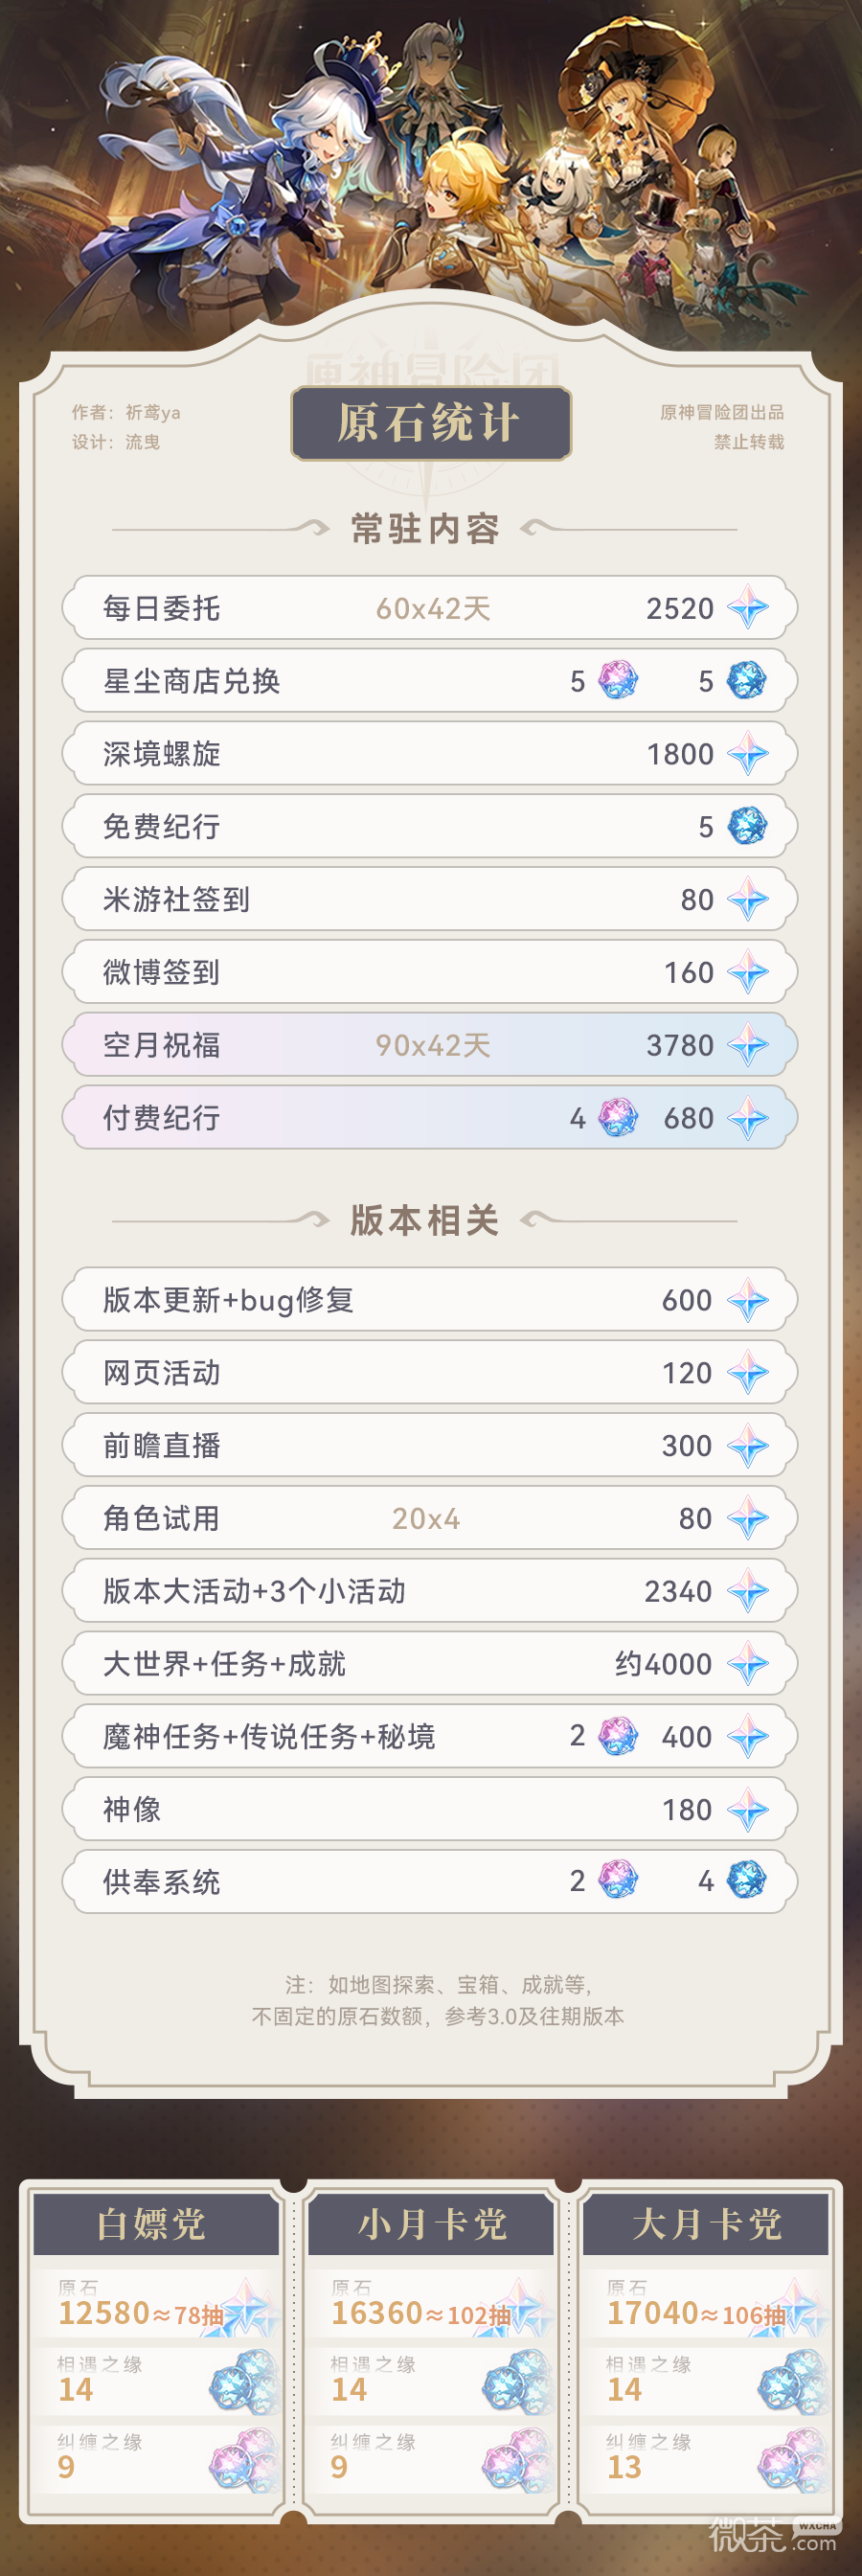
Task: Click the pink intertwined fate icon beside 星尘商店兑换
Action: pyautogui.click(x=617, y=681)
